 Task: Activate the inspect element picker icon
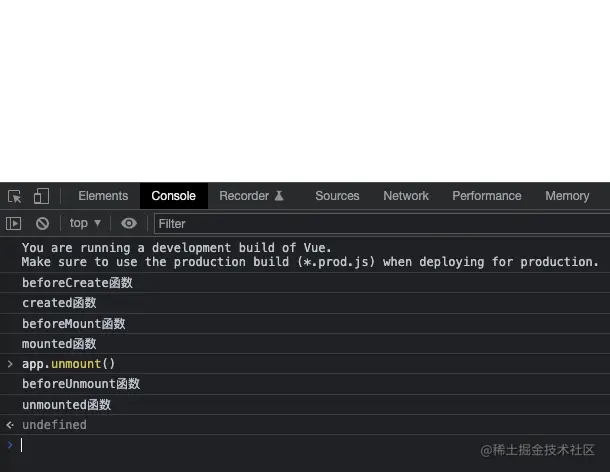(x=15, y=197)
